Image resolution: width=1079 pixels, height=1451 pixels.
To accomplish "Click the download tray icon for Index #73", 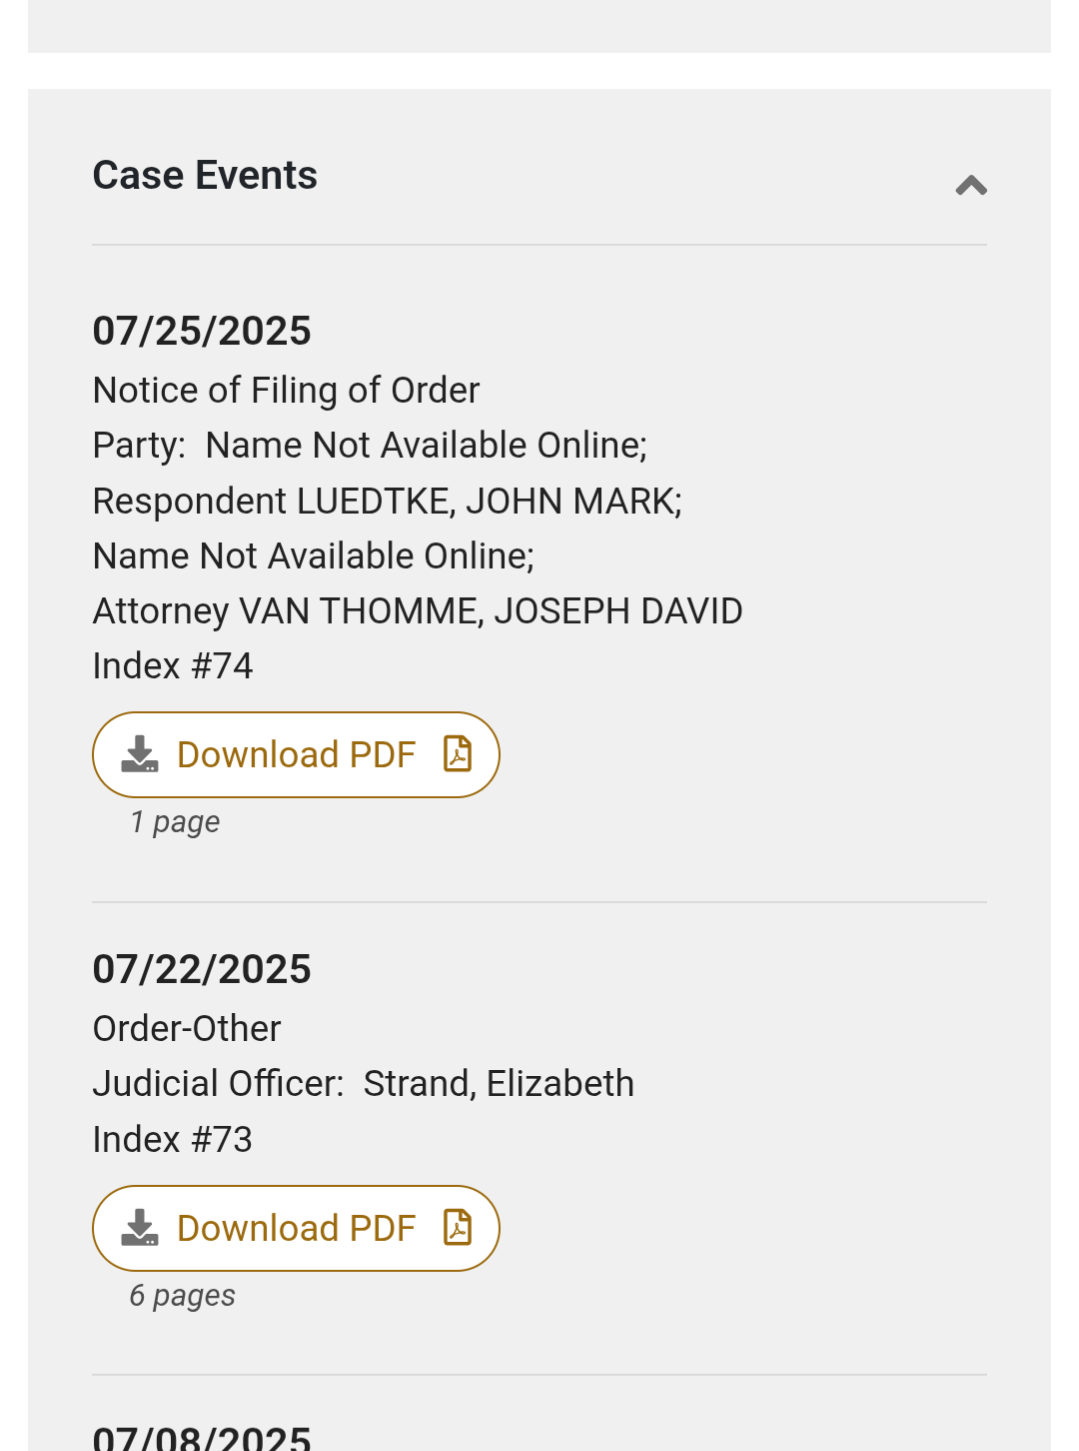I will (x=140, y=1228).
